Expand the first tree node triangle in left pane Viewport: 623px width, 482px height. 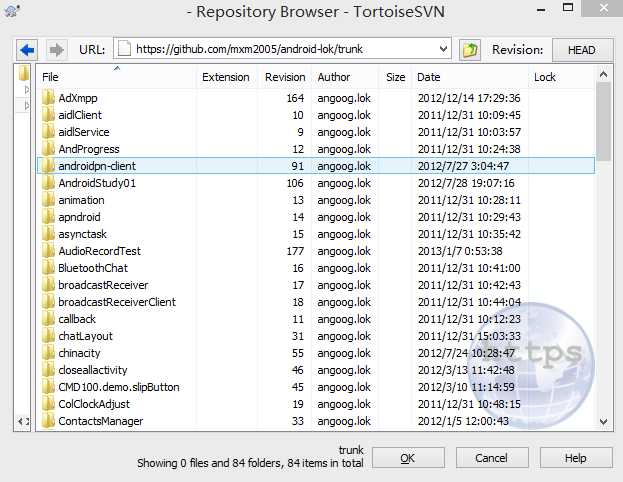pos(27,89)
